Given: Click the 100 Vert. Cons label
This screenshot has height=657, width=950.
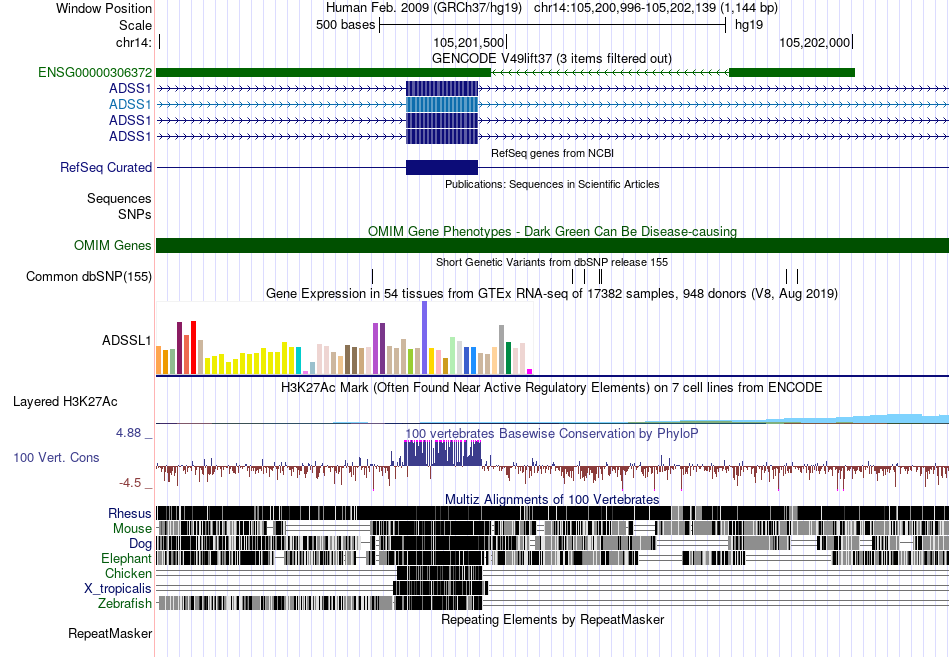Looking at the screenshot, I should tap(56, 458).
